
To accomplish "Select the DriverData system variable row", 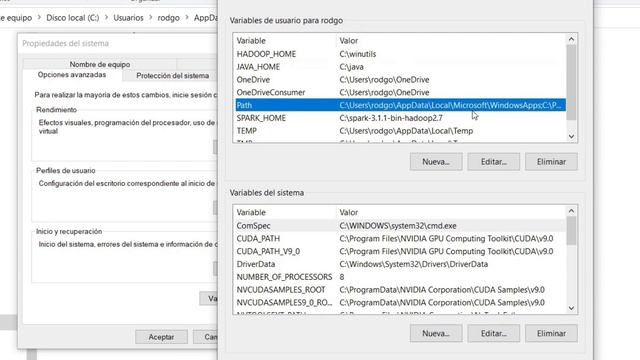I will (x=400, y=264).
